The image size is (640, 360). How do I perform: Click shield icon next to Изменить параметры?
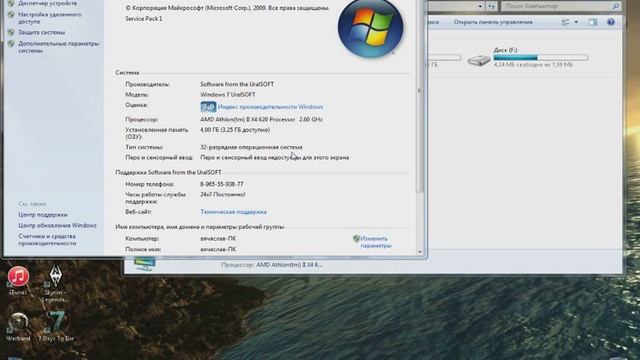click(356, 239)
